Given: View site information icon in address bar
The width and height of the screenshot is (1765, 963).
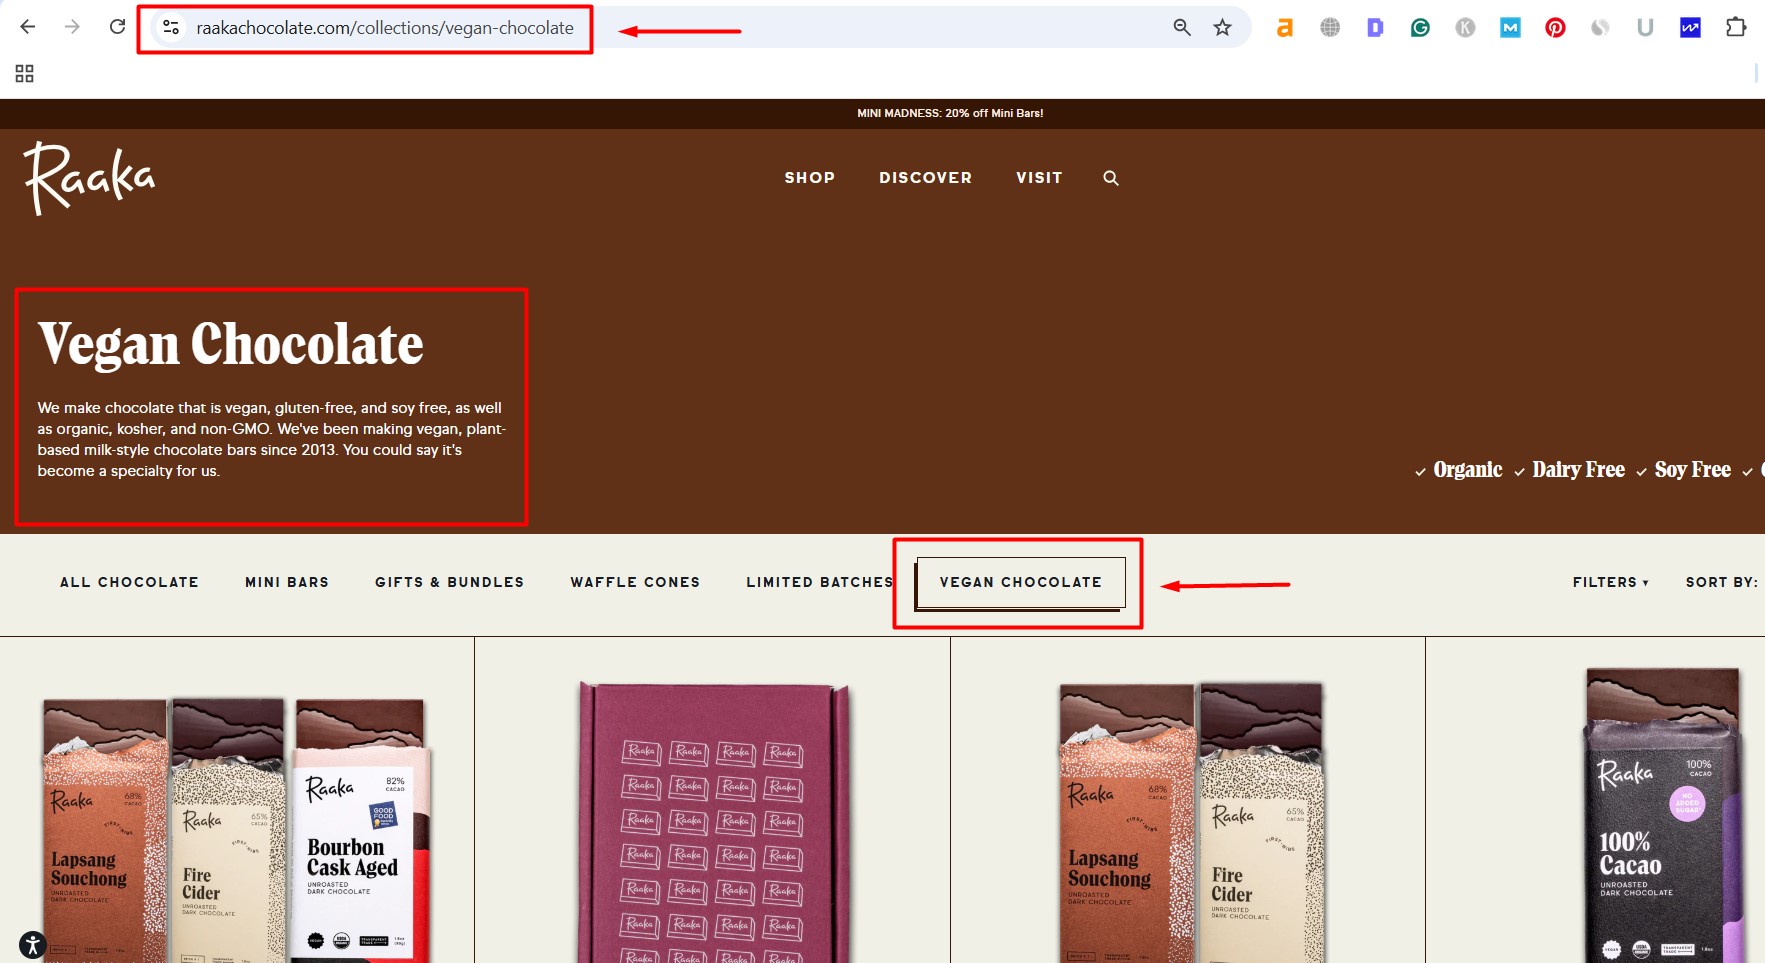Looking at the screenshot, I should (x=171, y=28).
